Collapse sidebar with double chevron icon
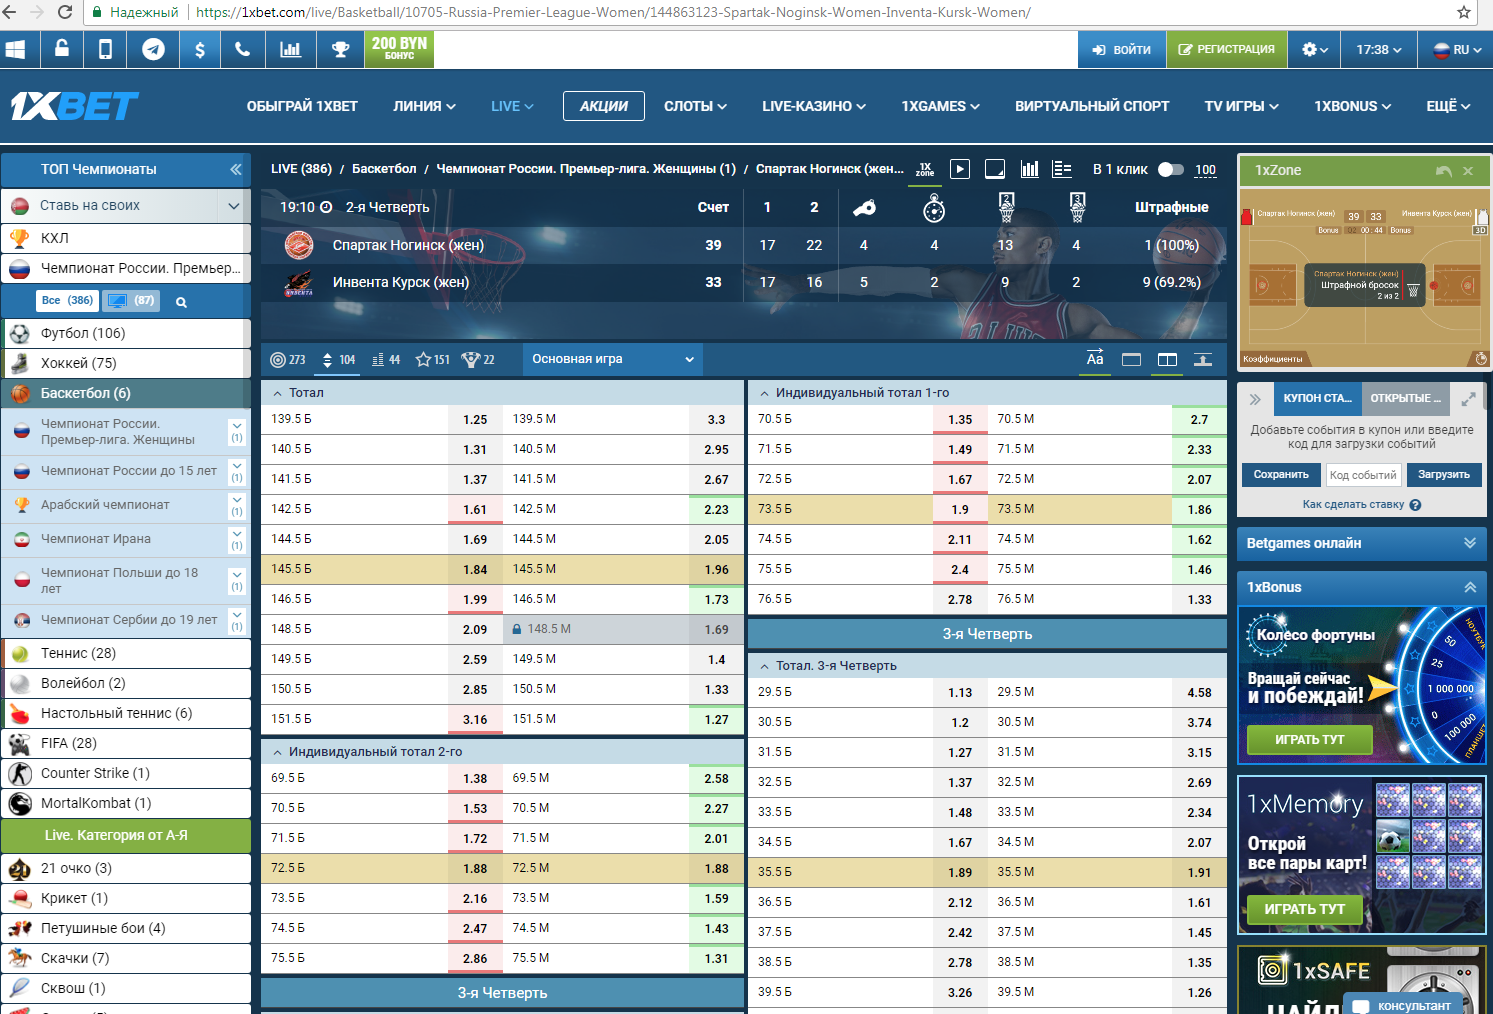Screen dimensions: 1493x1014 tap(236, 169)
